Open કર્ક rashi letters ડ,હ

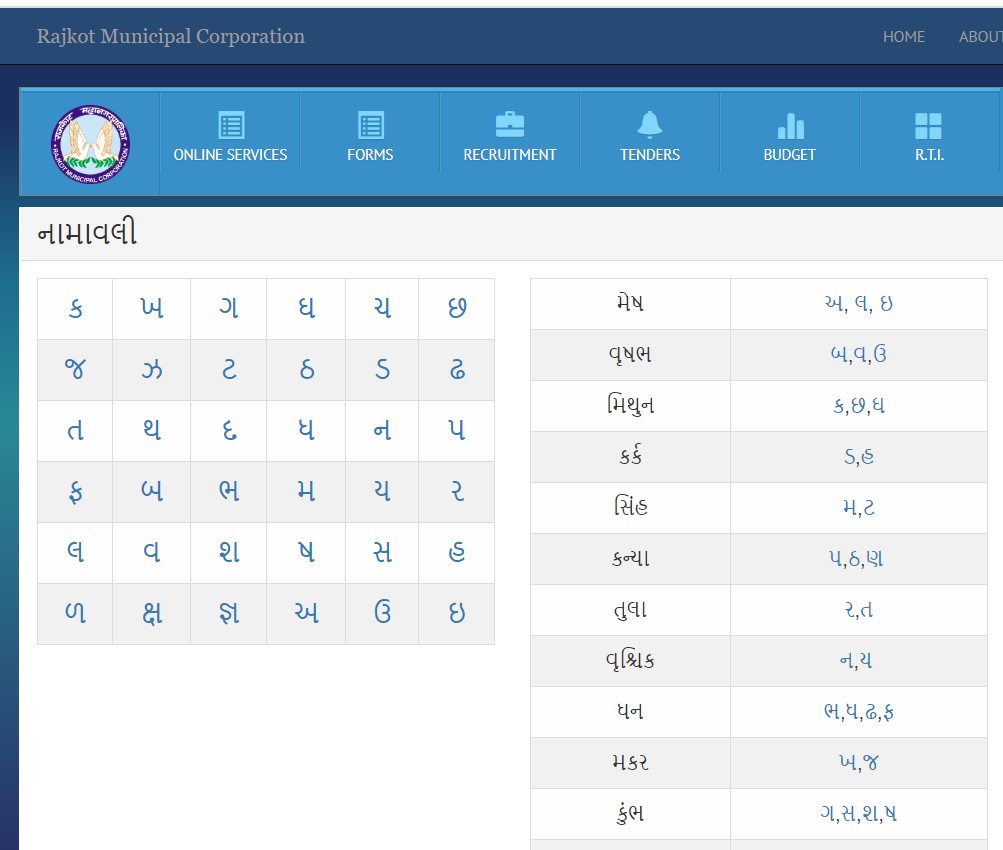[x=858, y=456]
